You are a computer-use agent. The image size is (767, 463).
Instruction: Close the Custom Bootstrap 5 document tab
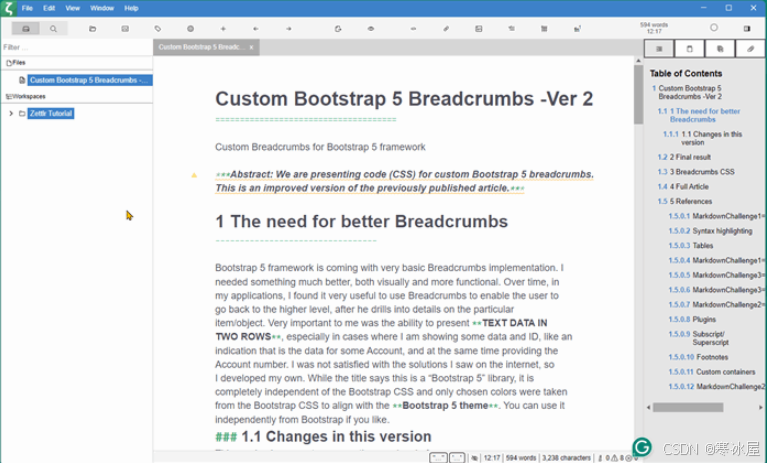[251, 47]
